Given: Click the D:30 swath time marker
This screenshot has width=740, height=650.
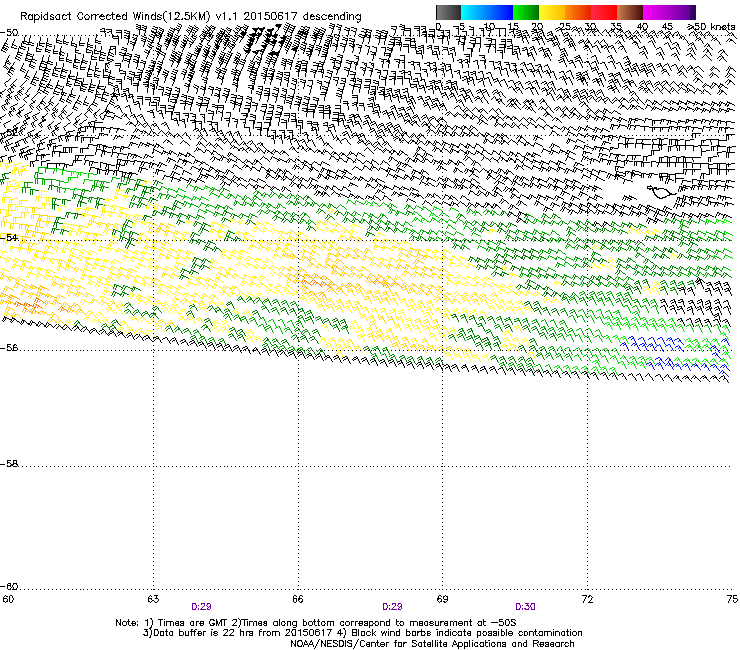Looking at the screenshot, I should (x=525, y=607).
